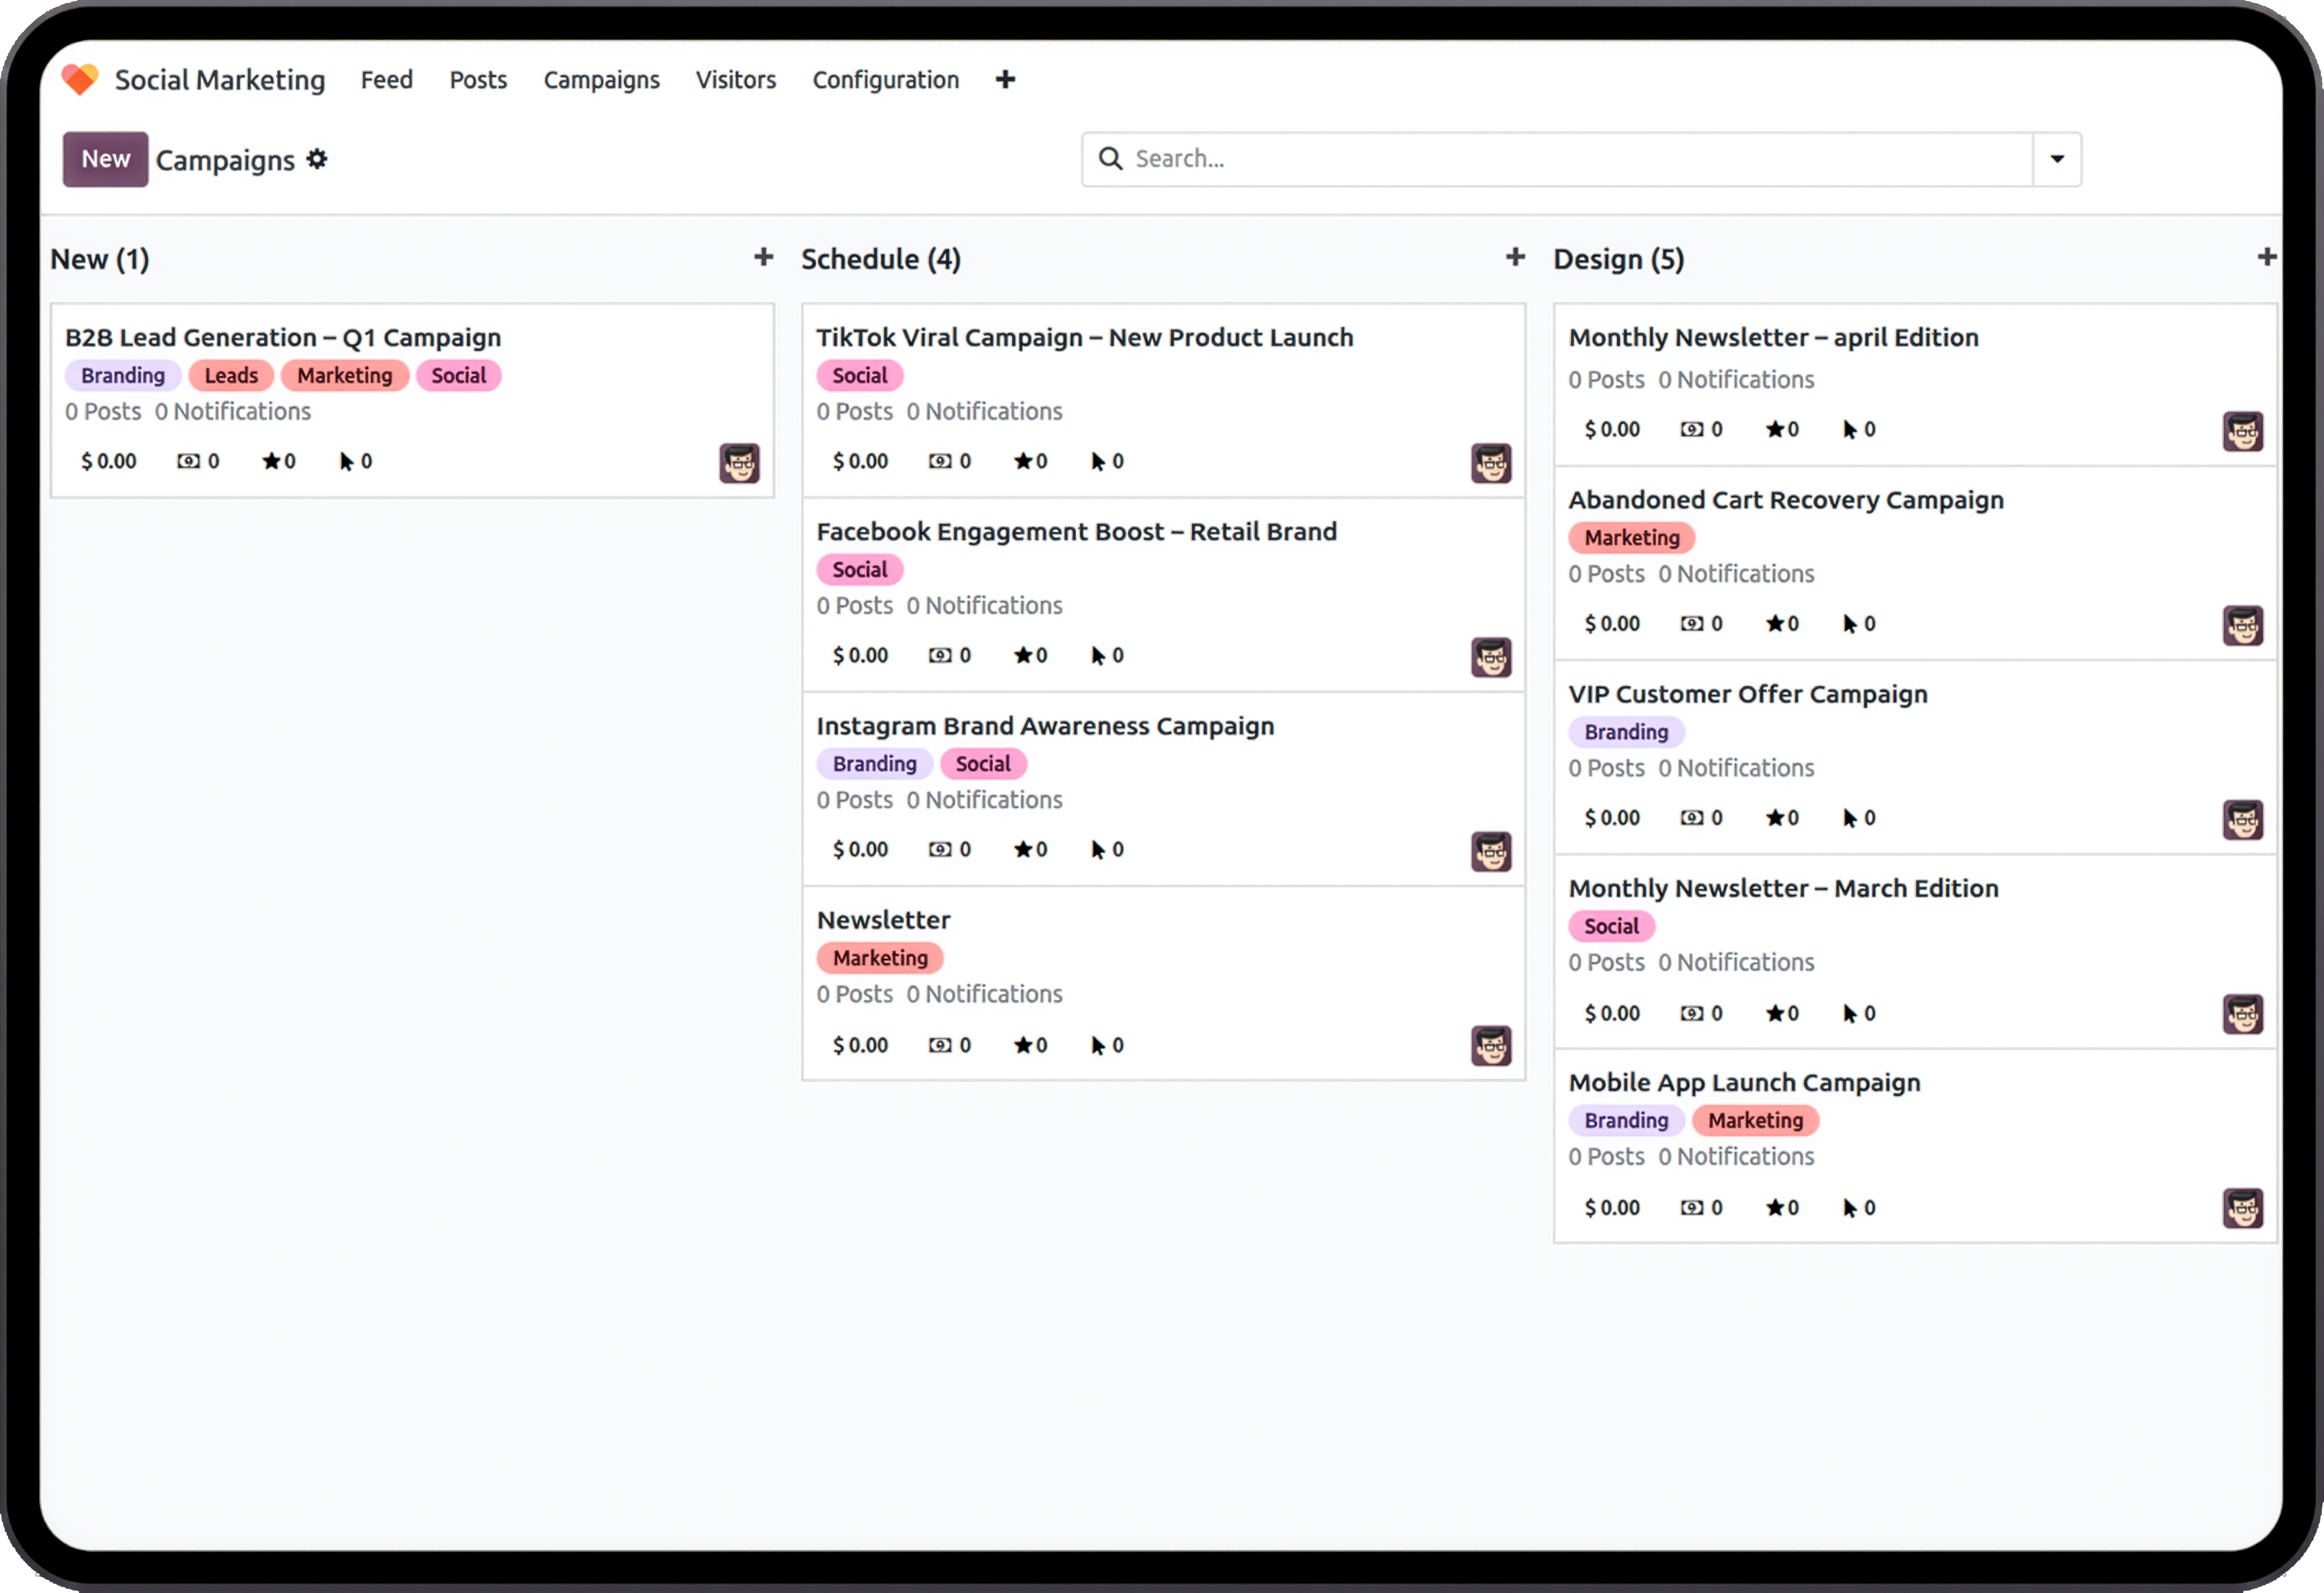The height and width of the screenshot is (1593, 2324).
Task: Click user avatar on Mobile App Launch card
Action: (x=2243, y=1208)
